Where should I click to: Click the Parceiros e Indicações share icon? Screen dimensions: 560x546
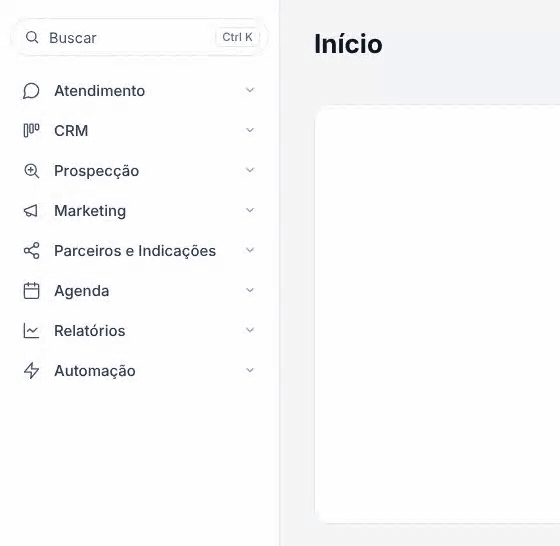tap(31, 251)
